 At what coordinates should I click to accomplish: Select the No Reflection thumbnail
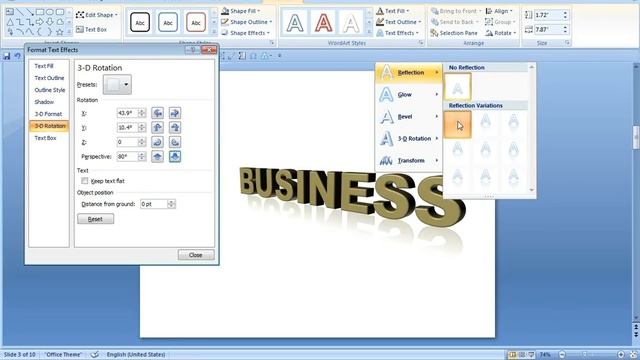pyautogui.click(x=458, y=87)
